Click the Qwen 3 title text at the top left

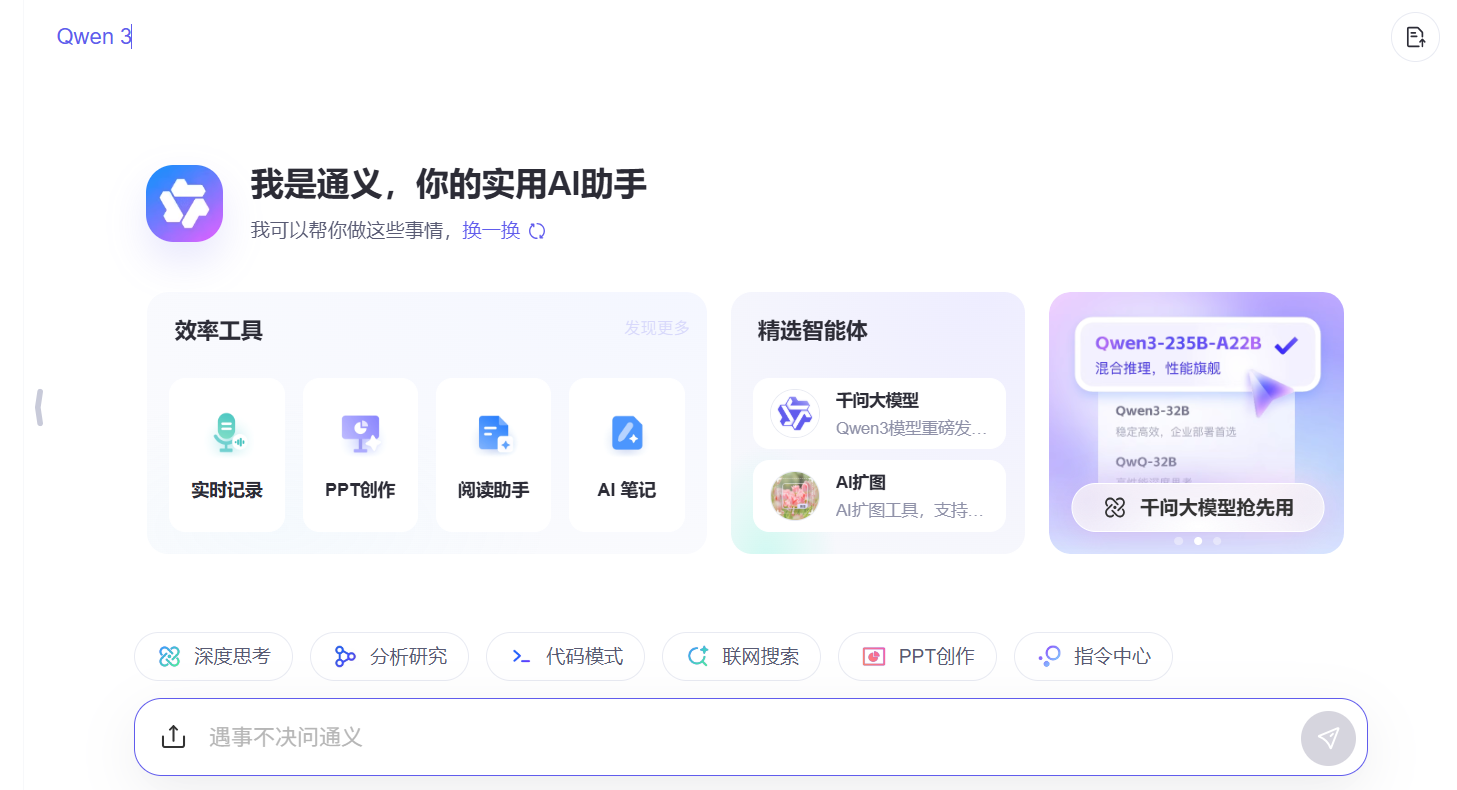click(x=94, y=37)
